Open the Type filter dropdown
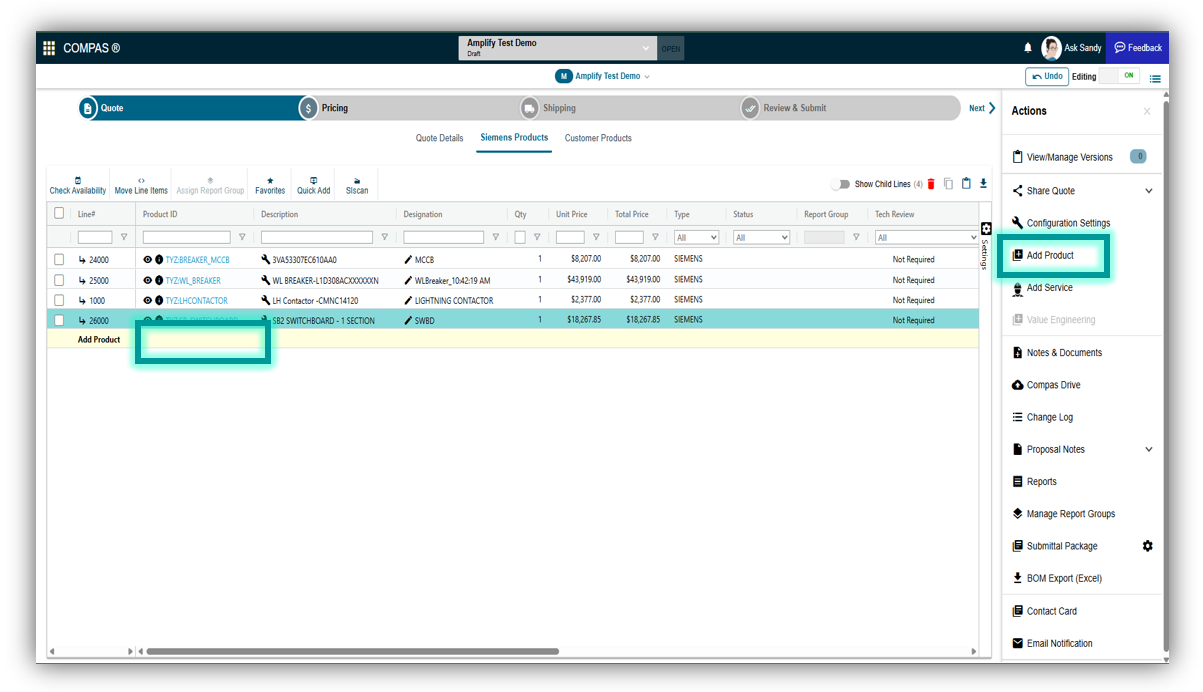This screenshot has width=1203, height=692. click(696, 237)
